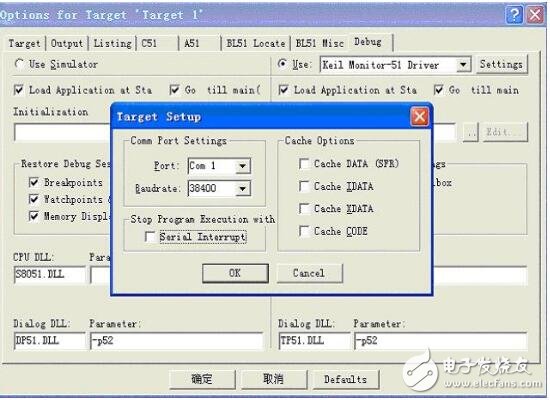This screenshot has width=550, height=400.
Task: Open the Baudrate 38400 dropdown
Action: 242,189
